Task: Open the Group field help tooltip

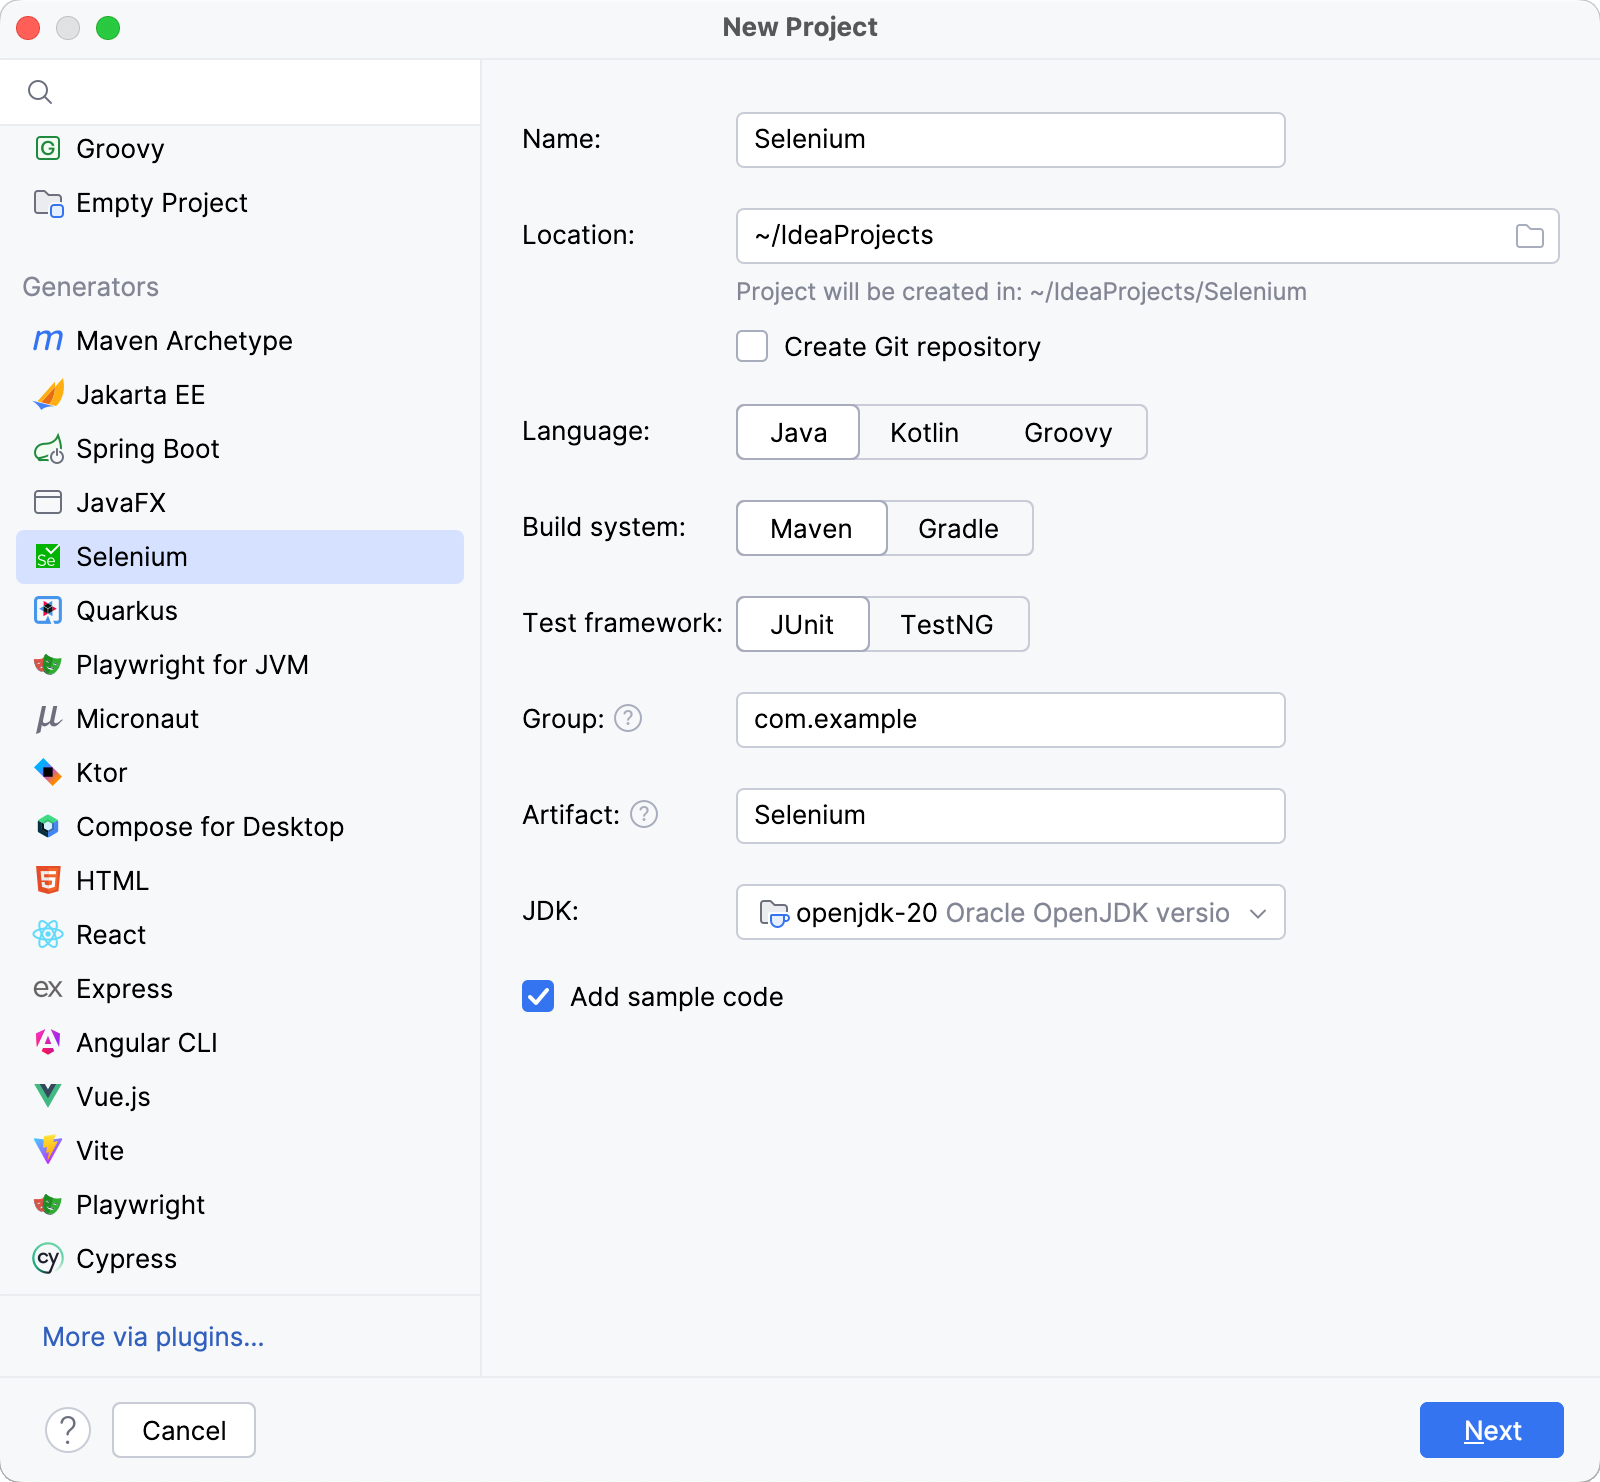Action: 628,717
